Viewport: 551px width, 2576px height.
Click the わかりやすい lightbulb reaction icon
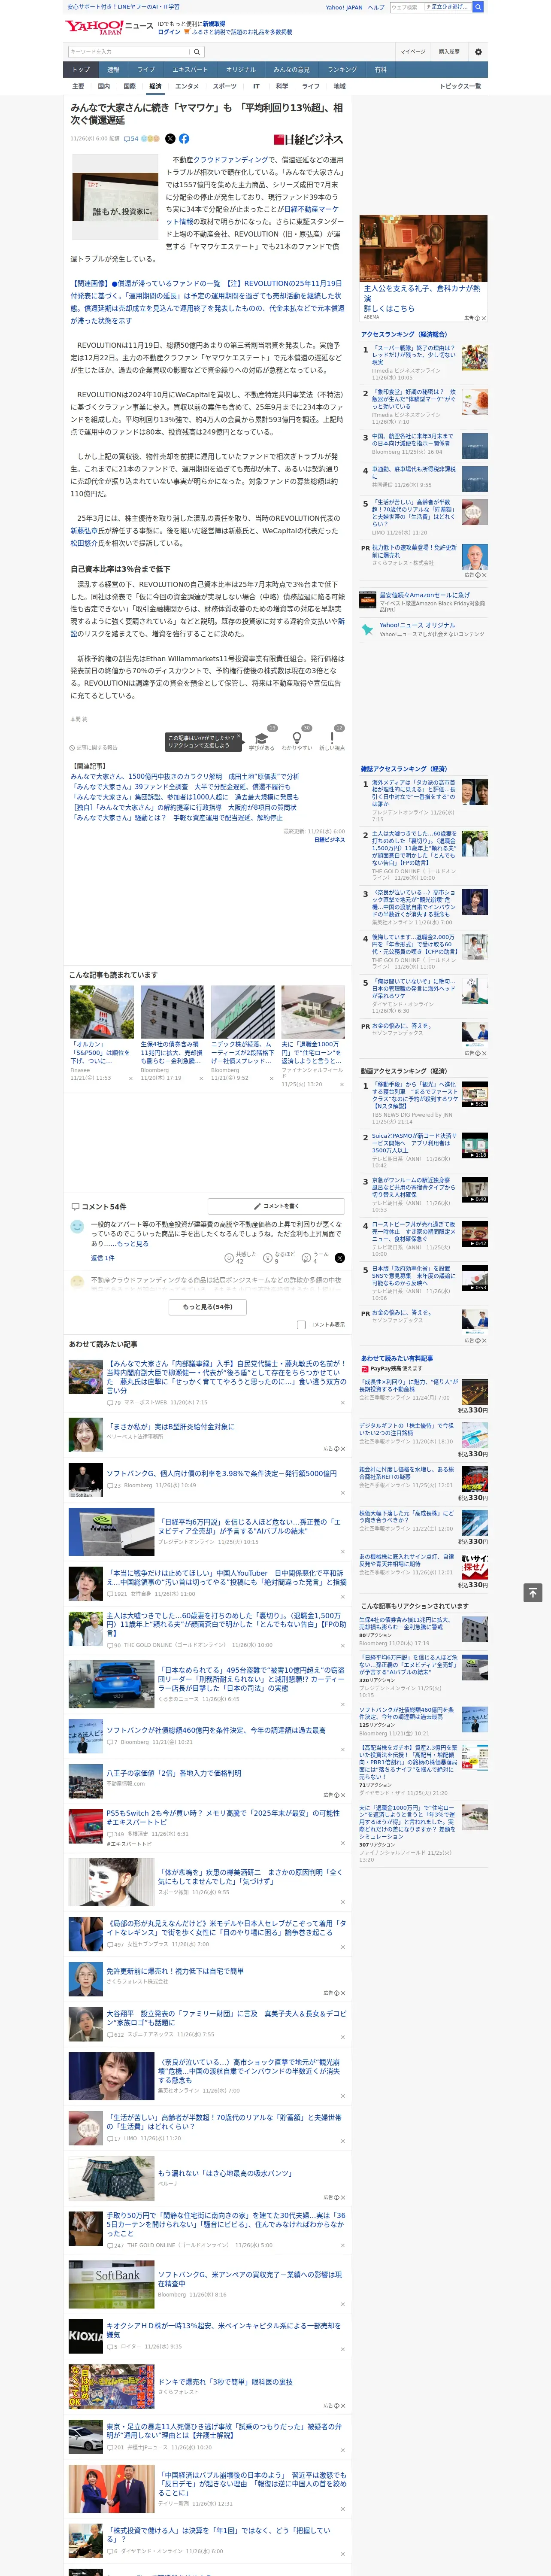point(297,738)
